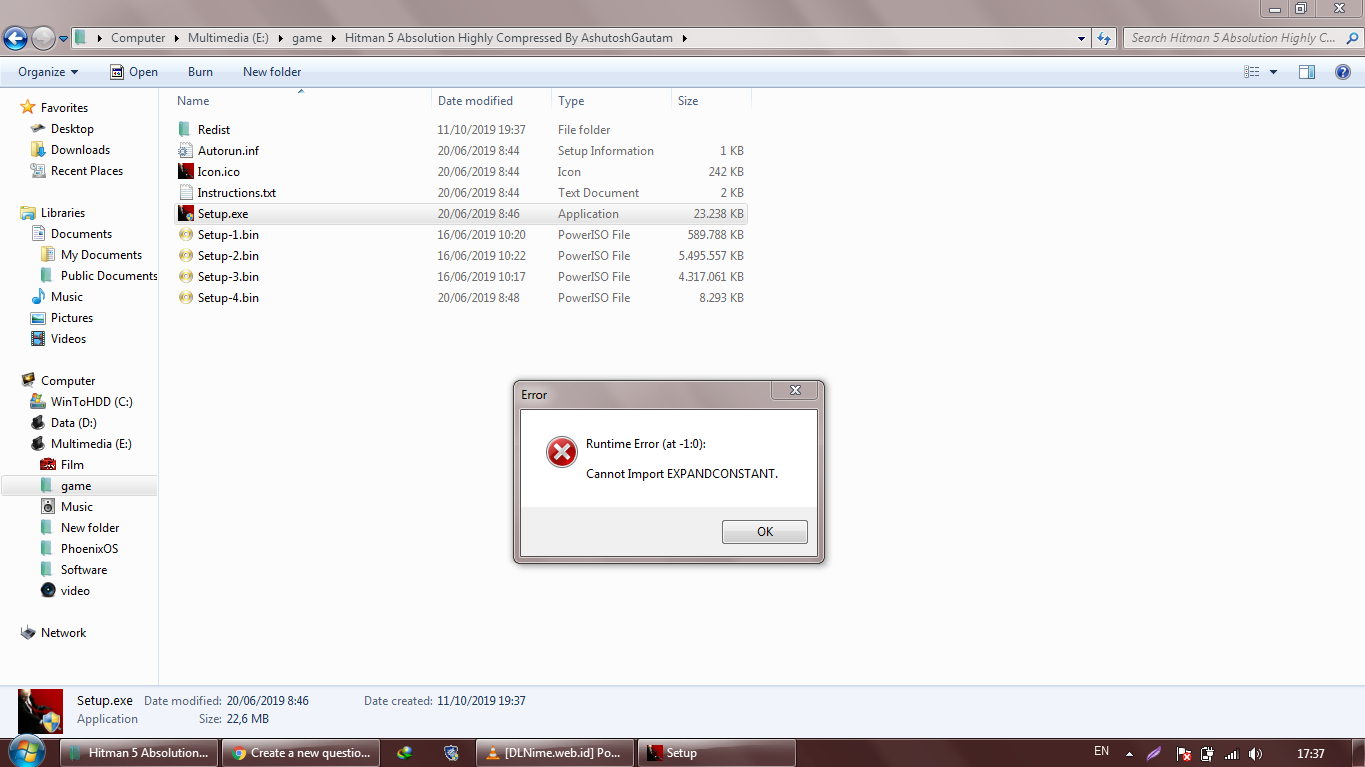Click OK in the Error dialog
Viewport: 1365px width, 767px height.
point(764,532)
